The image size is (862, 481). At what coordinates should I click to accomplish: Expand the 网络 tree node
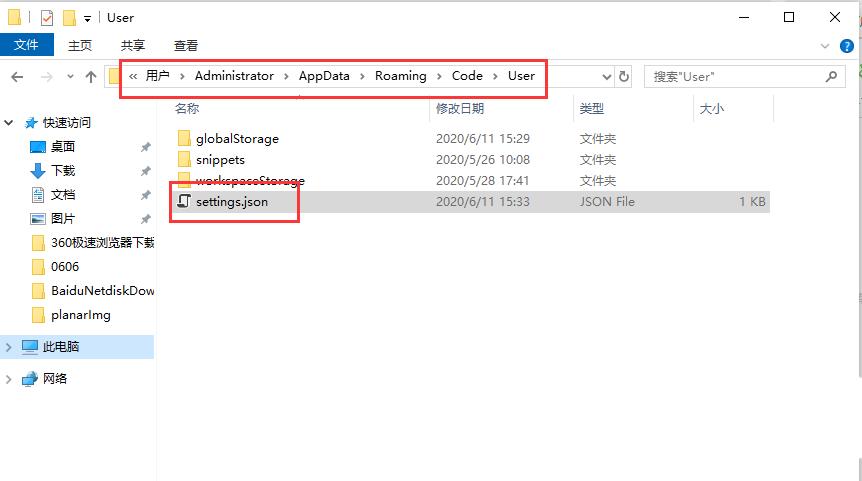(x=9, y=379)
